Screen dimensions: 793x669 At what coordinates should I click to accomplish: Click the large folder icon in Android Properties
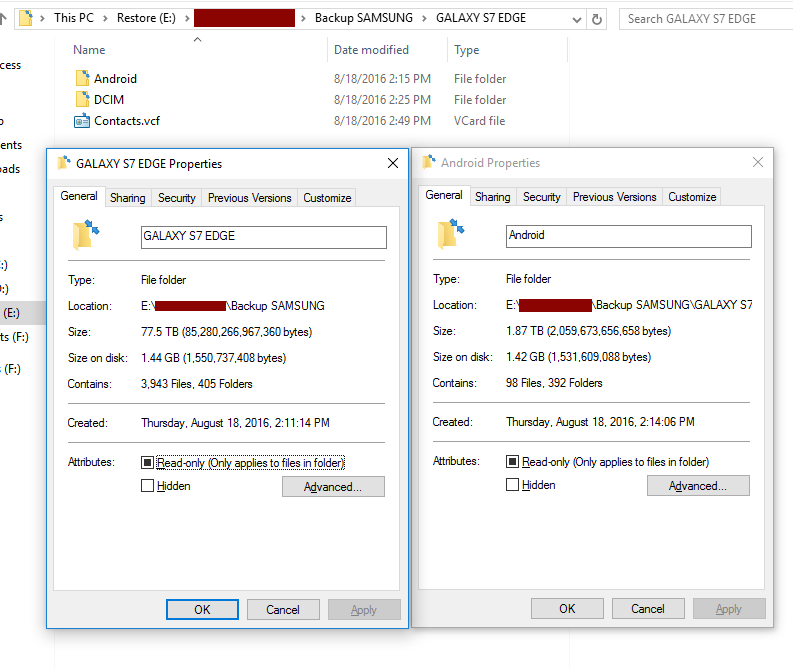tap(451, 234)
